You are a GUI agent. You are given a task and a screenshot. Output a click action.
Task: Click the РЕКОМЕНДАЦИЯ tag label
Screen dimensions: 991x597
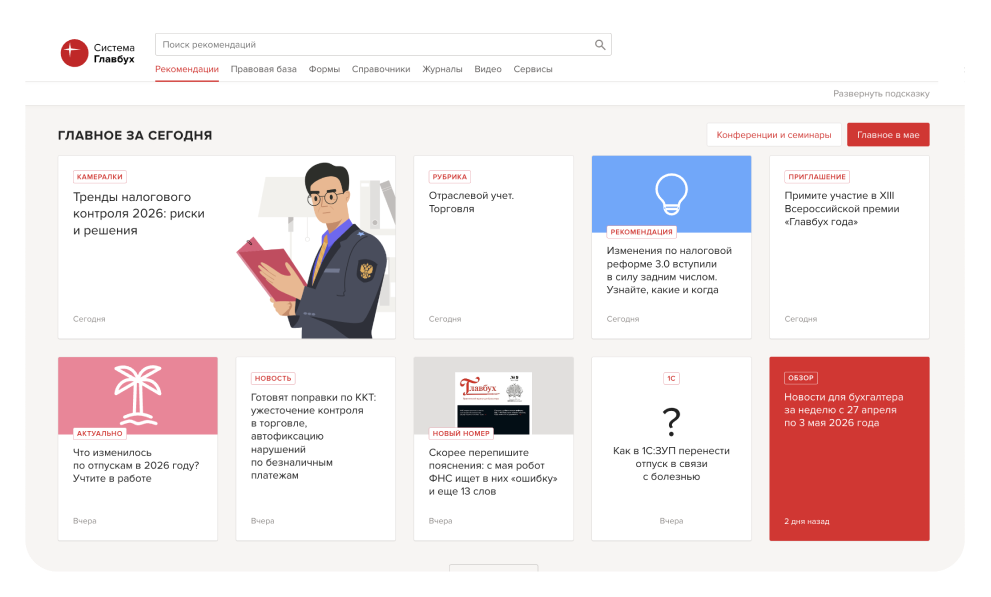click(x=641, y=232)
